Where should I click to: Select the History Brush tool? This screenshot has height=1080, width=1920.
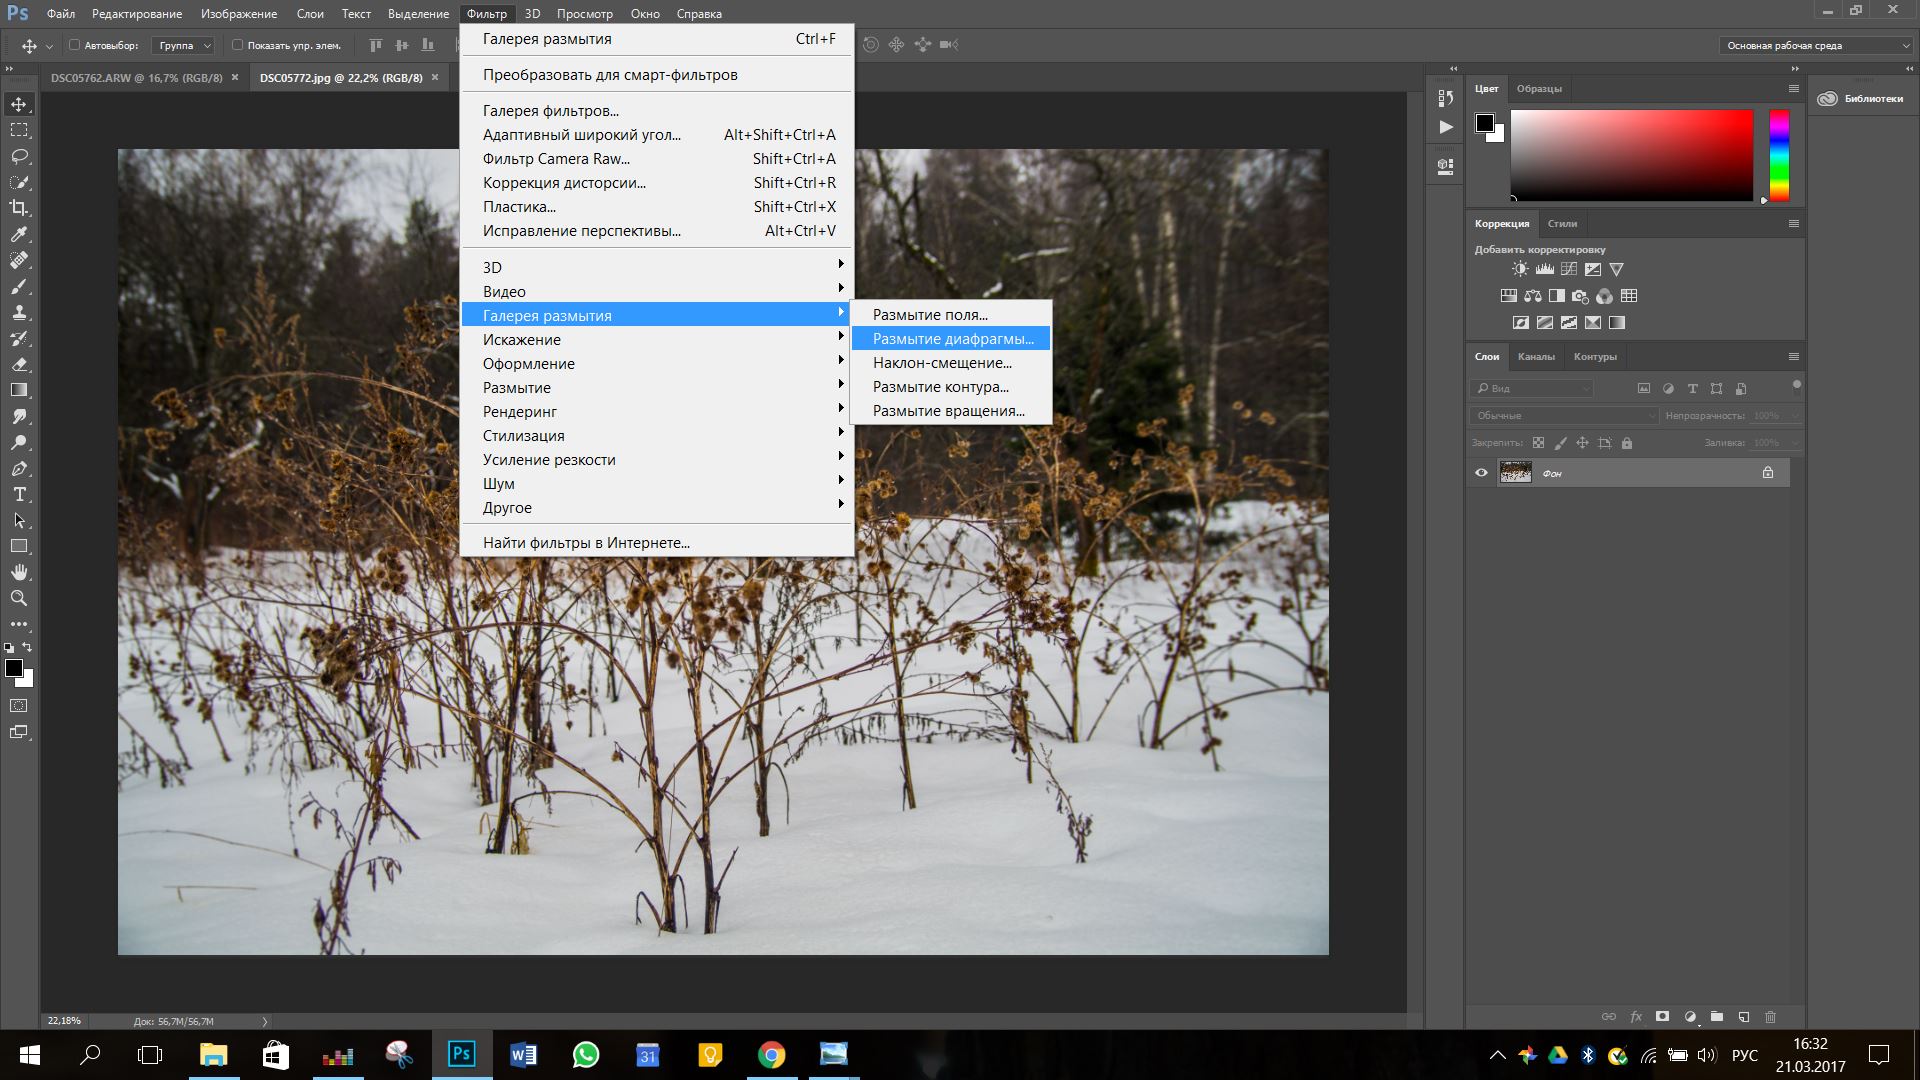coord(19,338)
